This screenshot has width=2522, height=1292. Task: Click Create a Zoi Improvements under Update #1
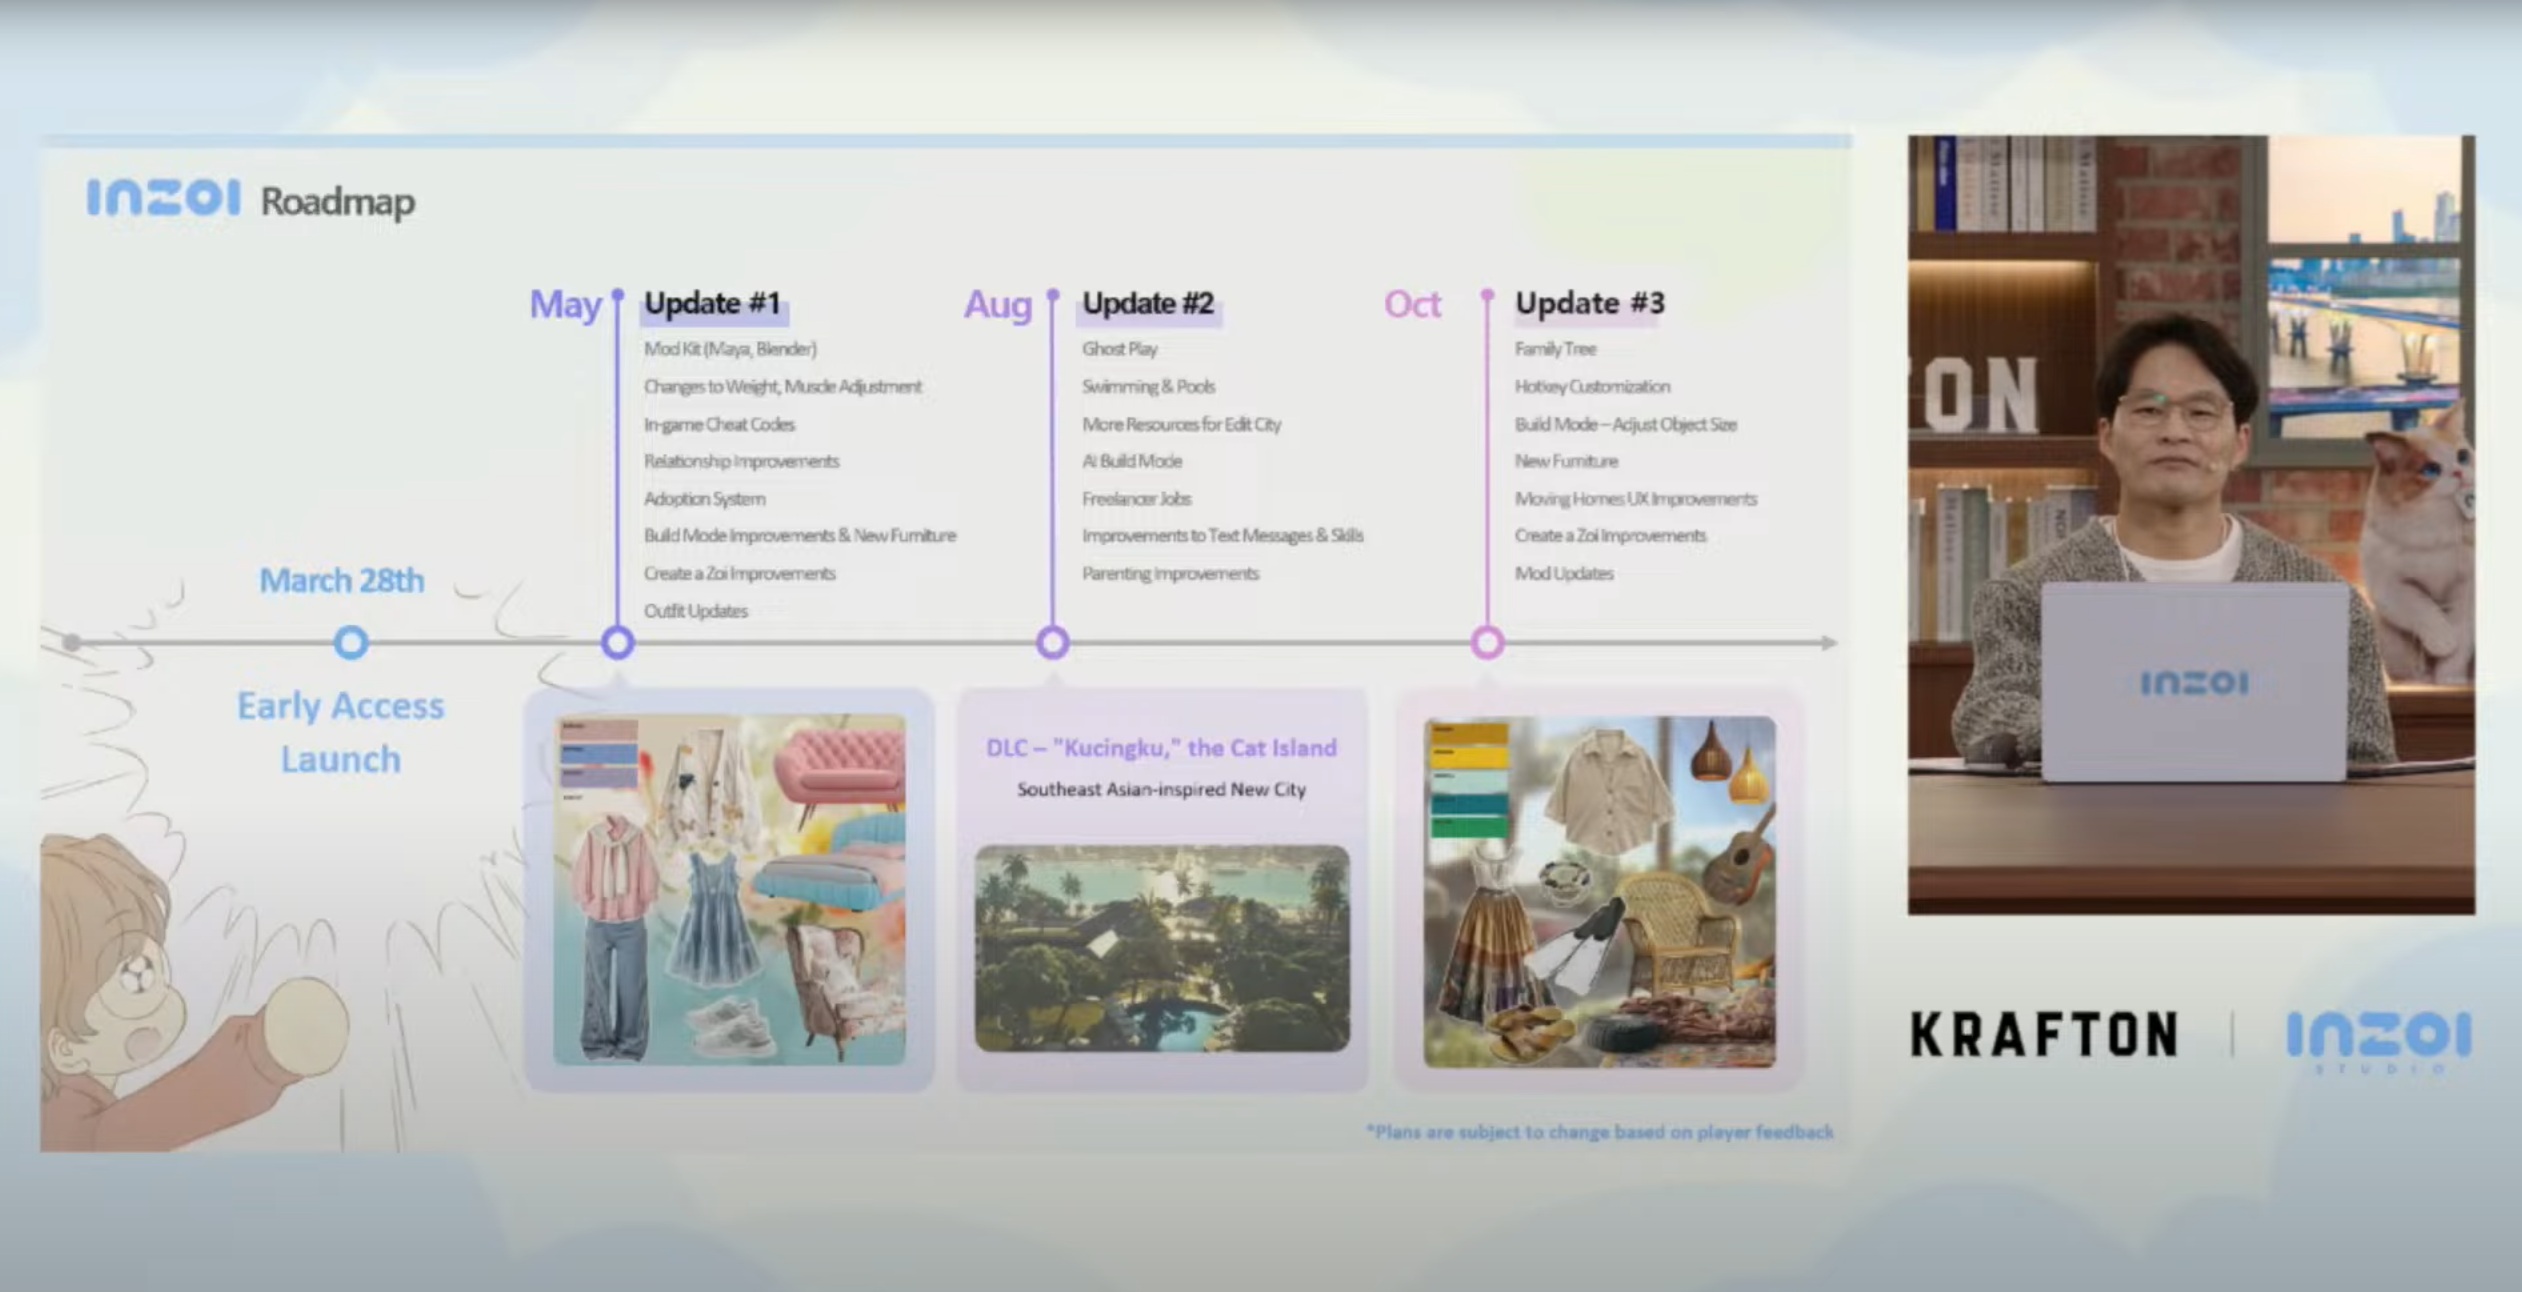(x=739, y=573)
